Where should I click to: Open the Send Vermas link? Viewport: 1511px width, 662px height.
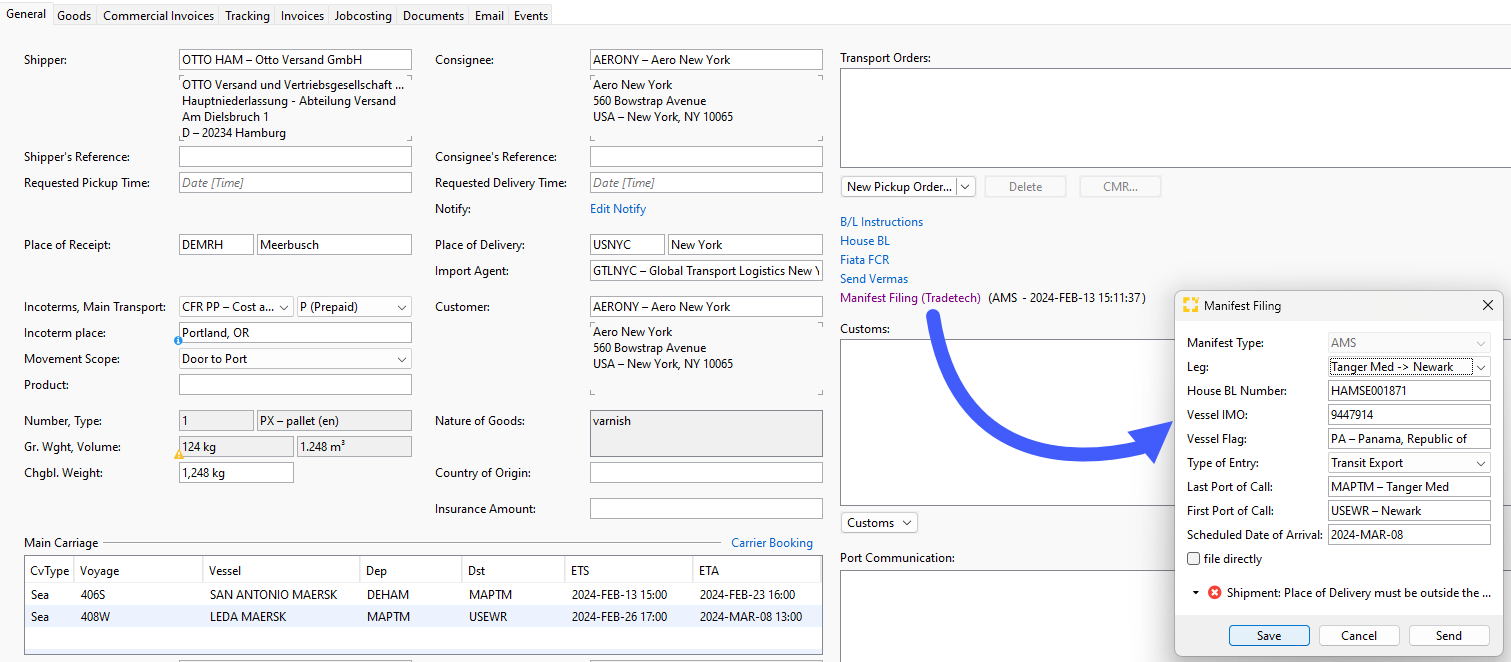point(874,279)
